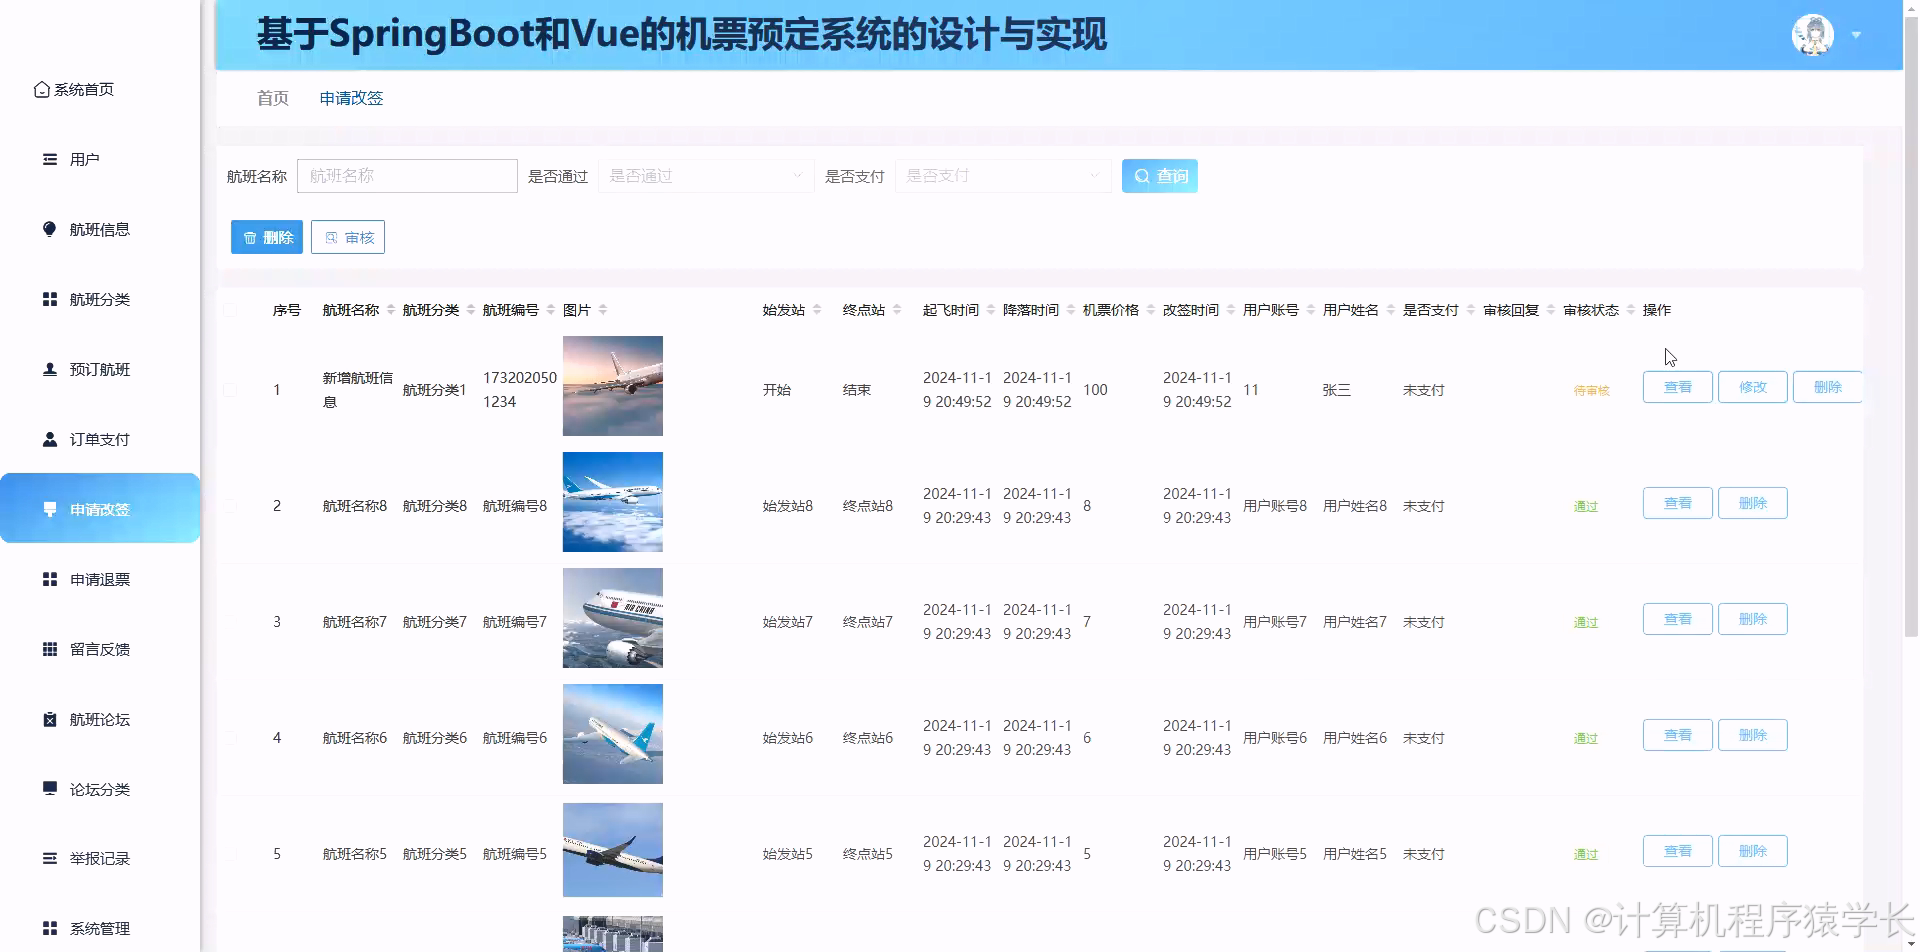Open the 是否支付 dropdown
The width and height of the screenshot is (1920, 952).
pyautogui.click(x=1002, y=175)
